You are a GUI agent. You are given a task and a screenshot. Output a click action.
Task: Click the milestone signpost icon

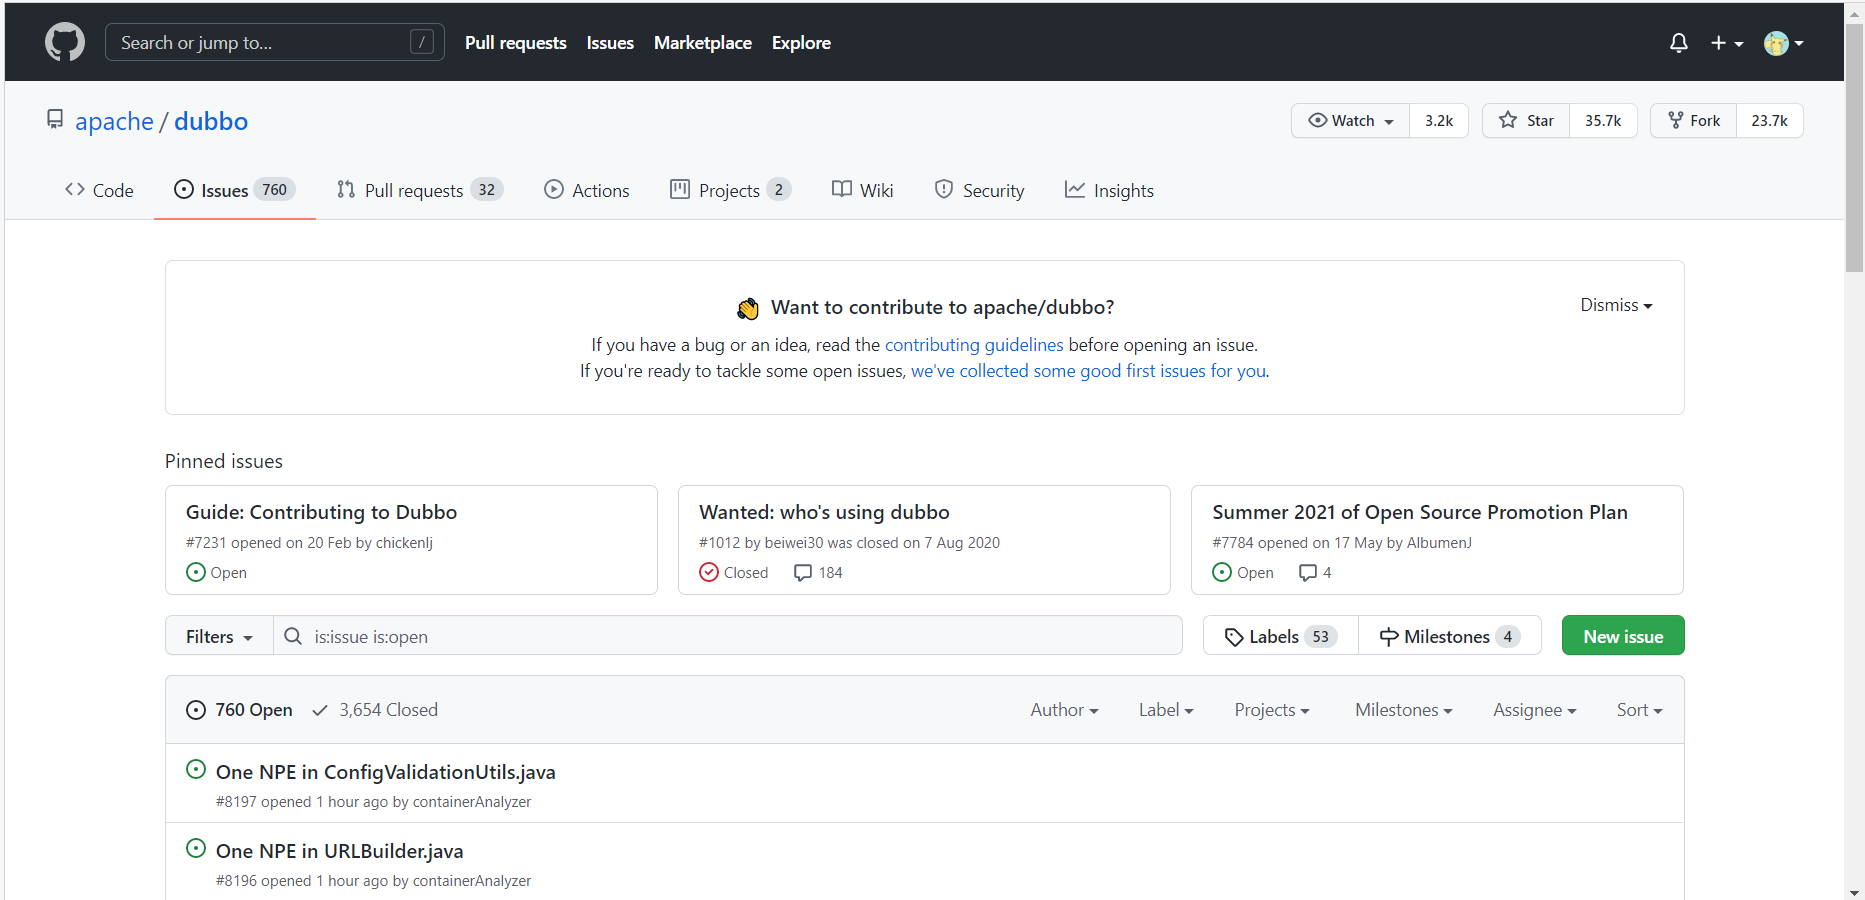click(x=1389, y=637)
